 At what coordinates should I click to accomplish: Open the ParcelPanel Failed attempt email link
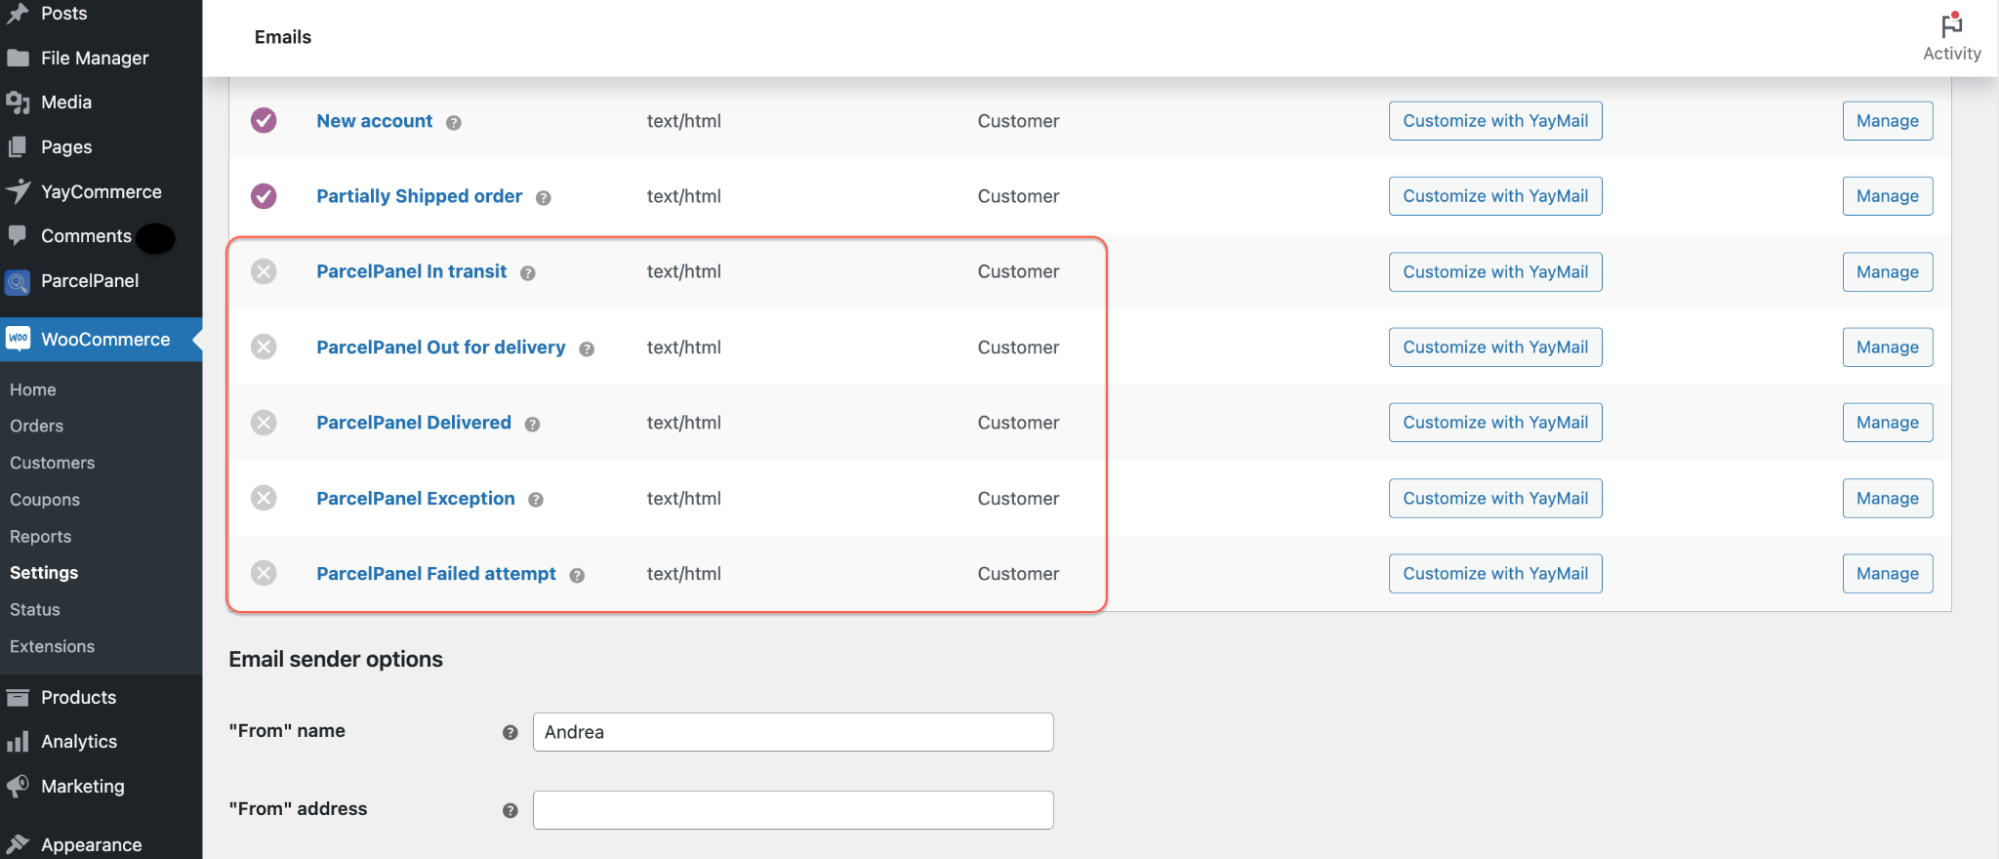437,573
